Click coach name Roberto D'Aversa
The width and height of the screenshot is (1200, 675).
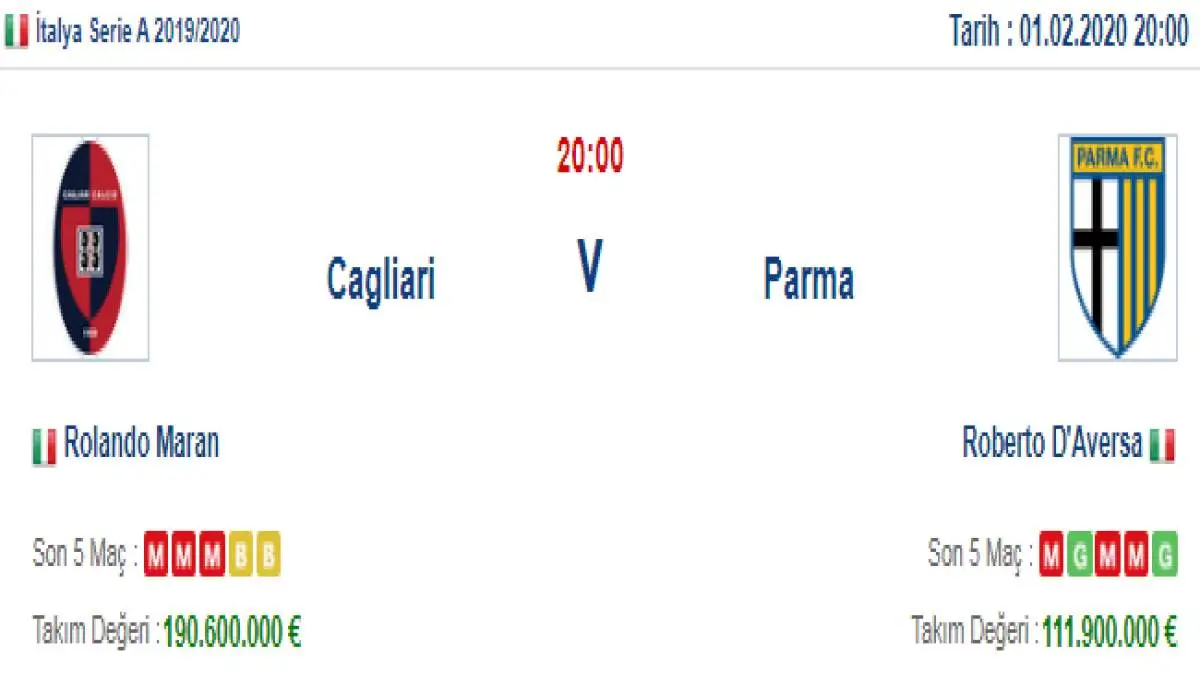1052,442
